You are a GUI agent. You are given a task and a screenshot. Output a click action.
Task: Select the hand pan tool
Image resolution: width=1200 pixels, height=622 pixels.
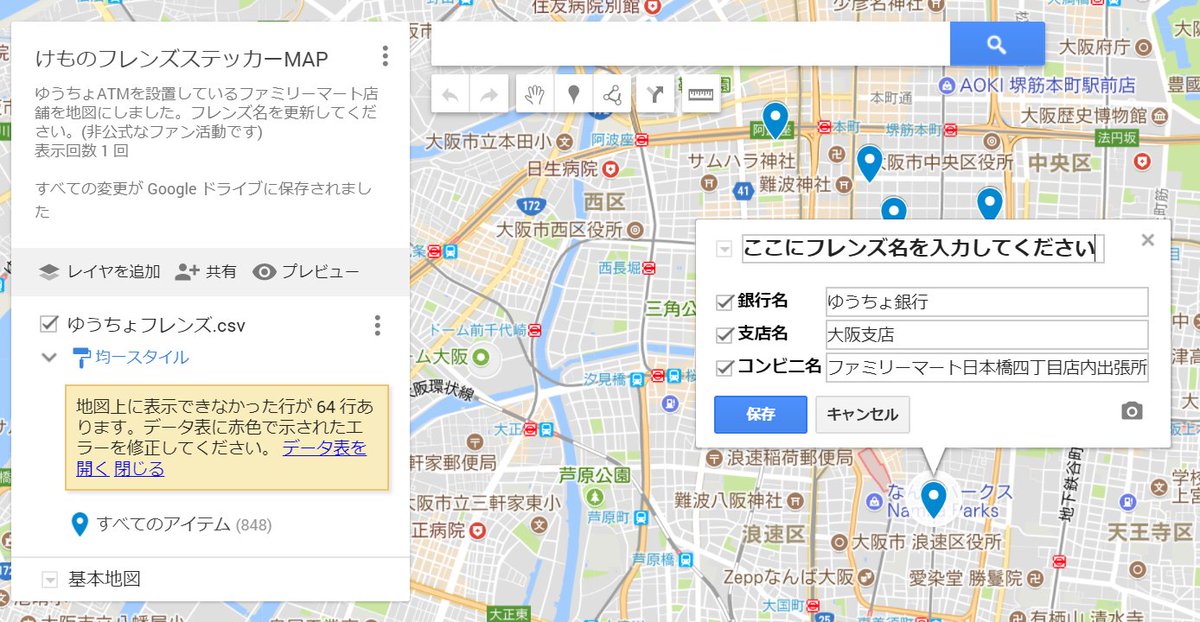point(535,93)
